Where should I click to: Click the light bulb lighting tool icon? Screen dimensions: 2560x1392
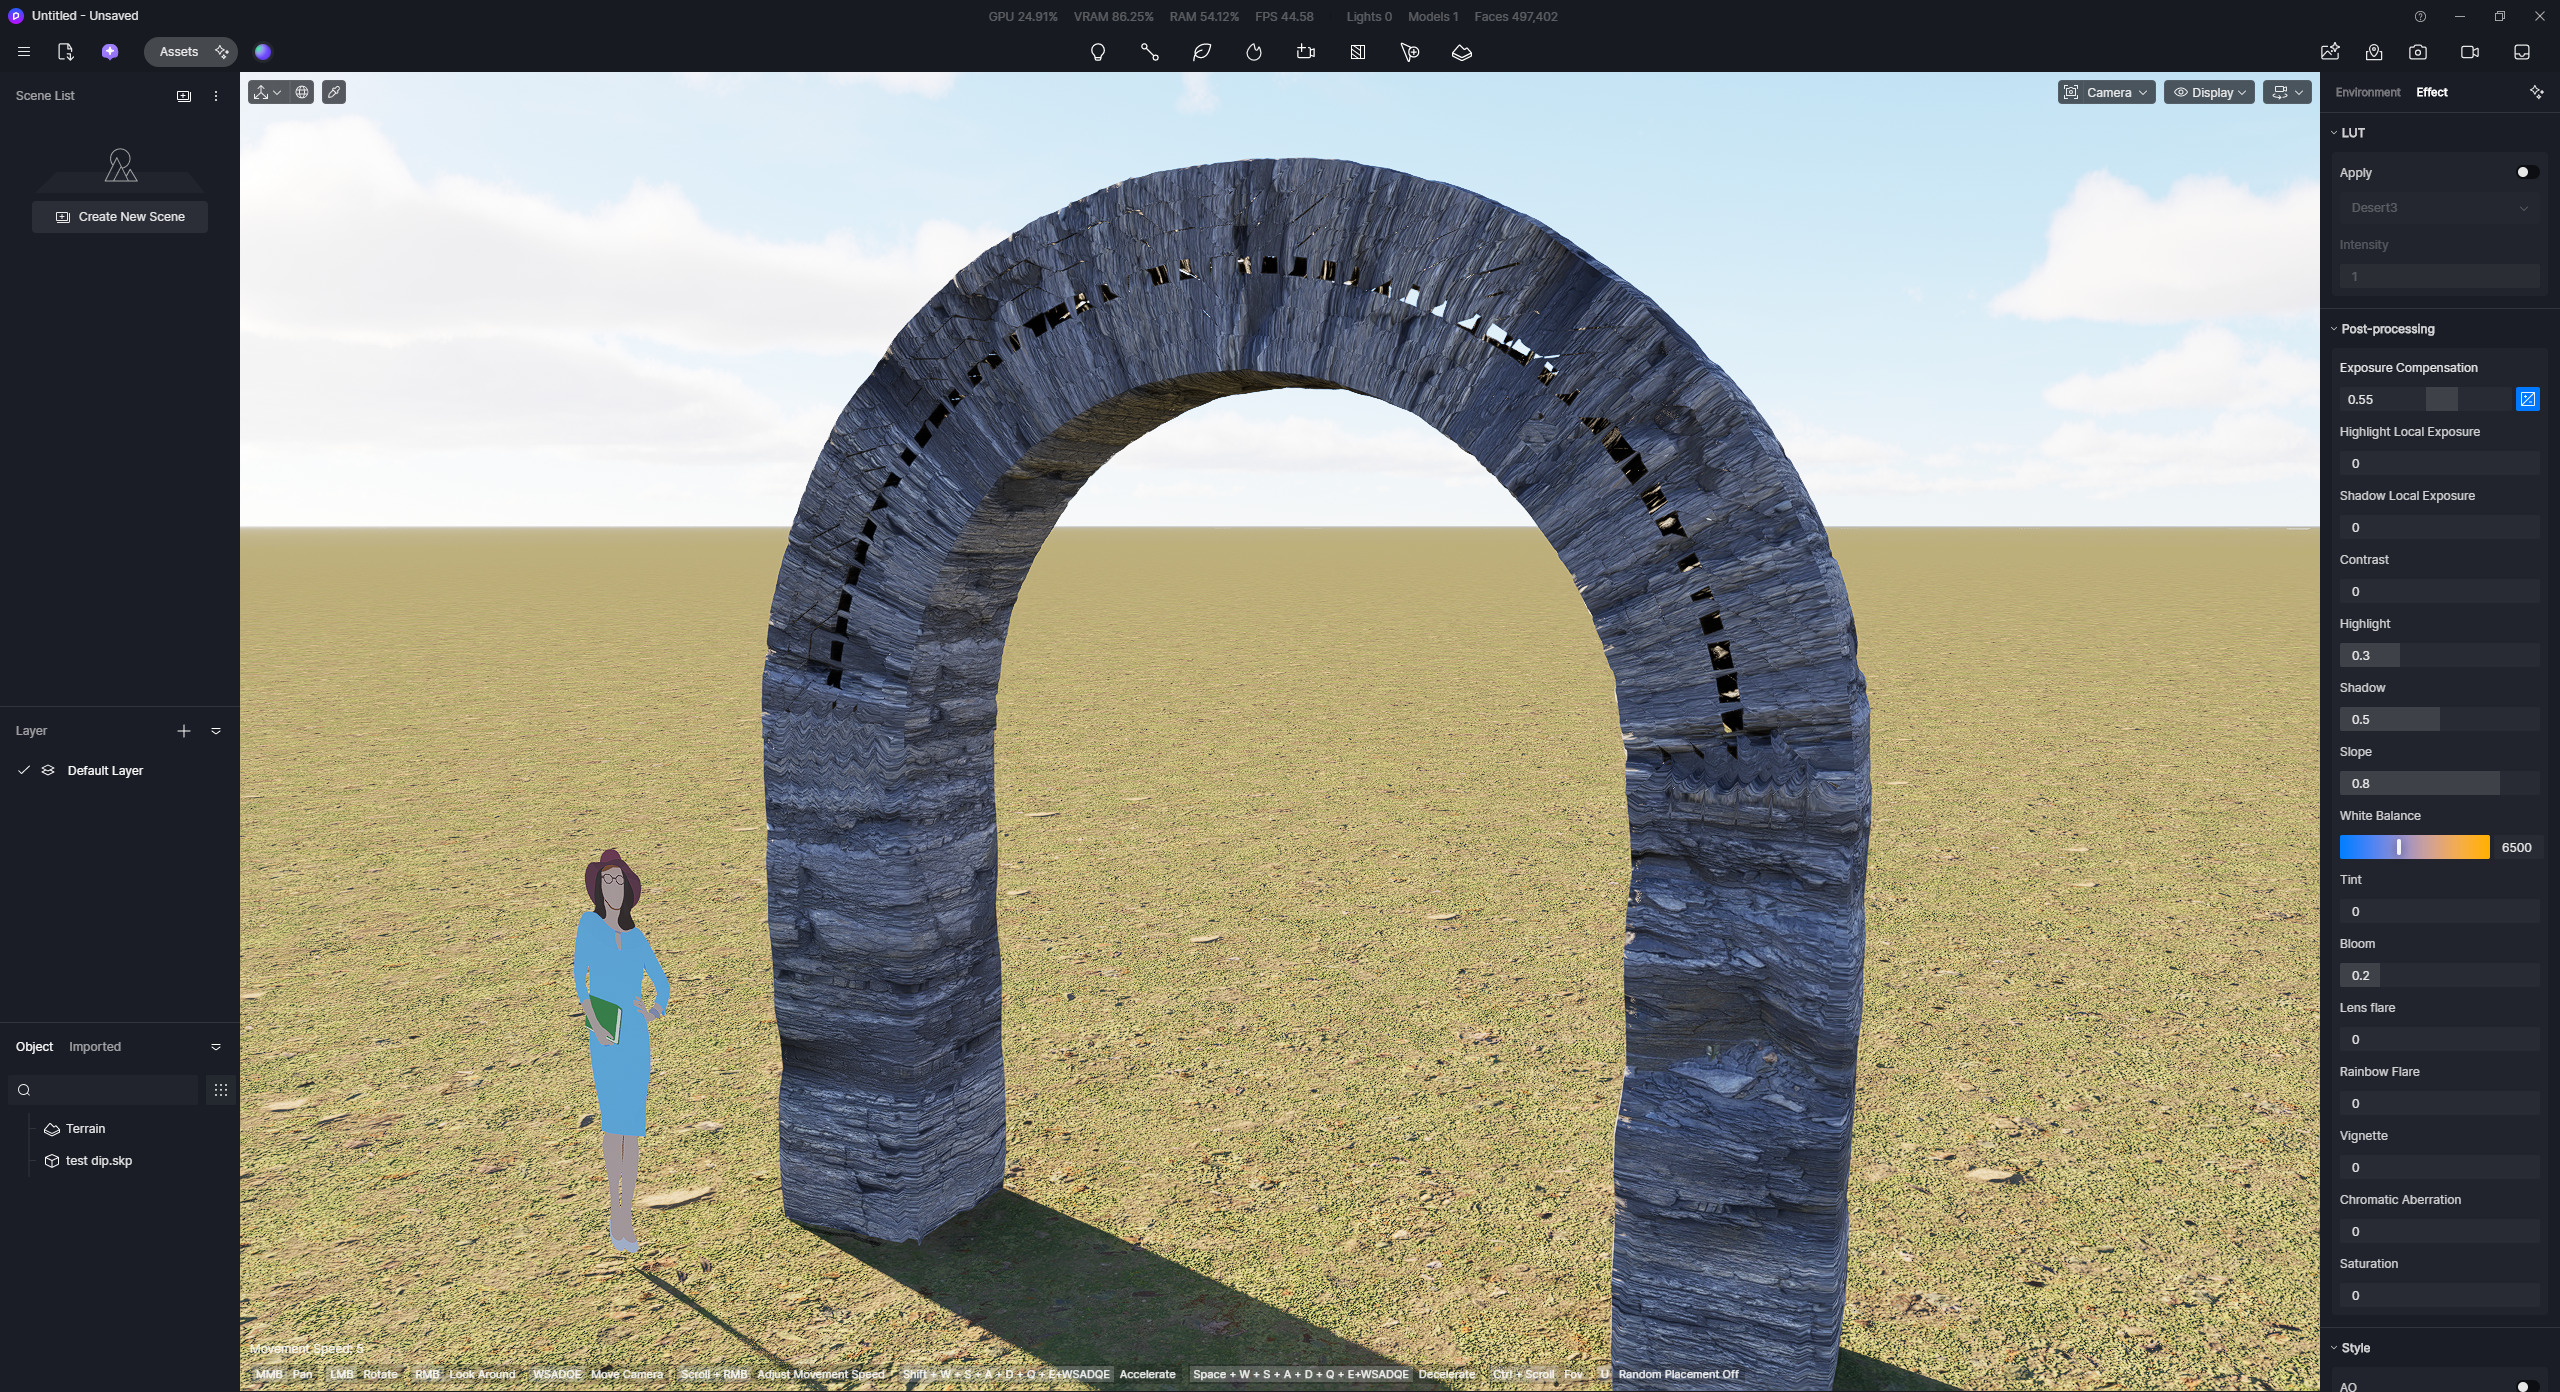[x=1097, y=52]
